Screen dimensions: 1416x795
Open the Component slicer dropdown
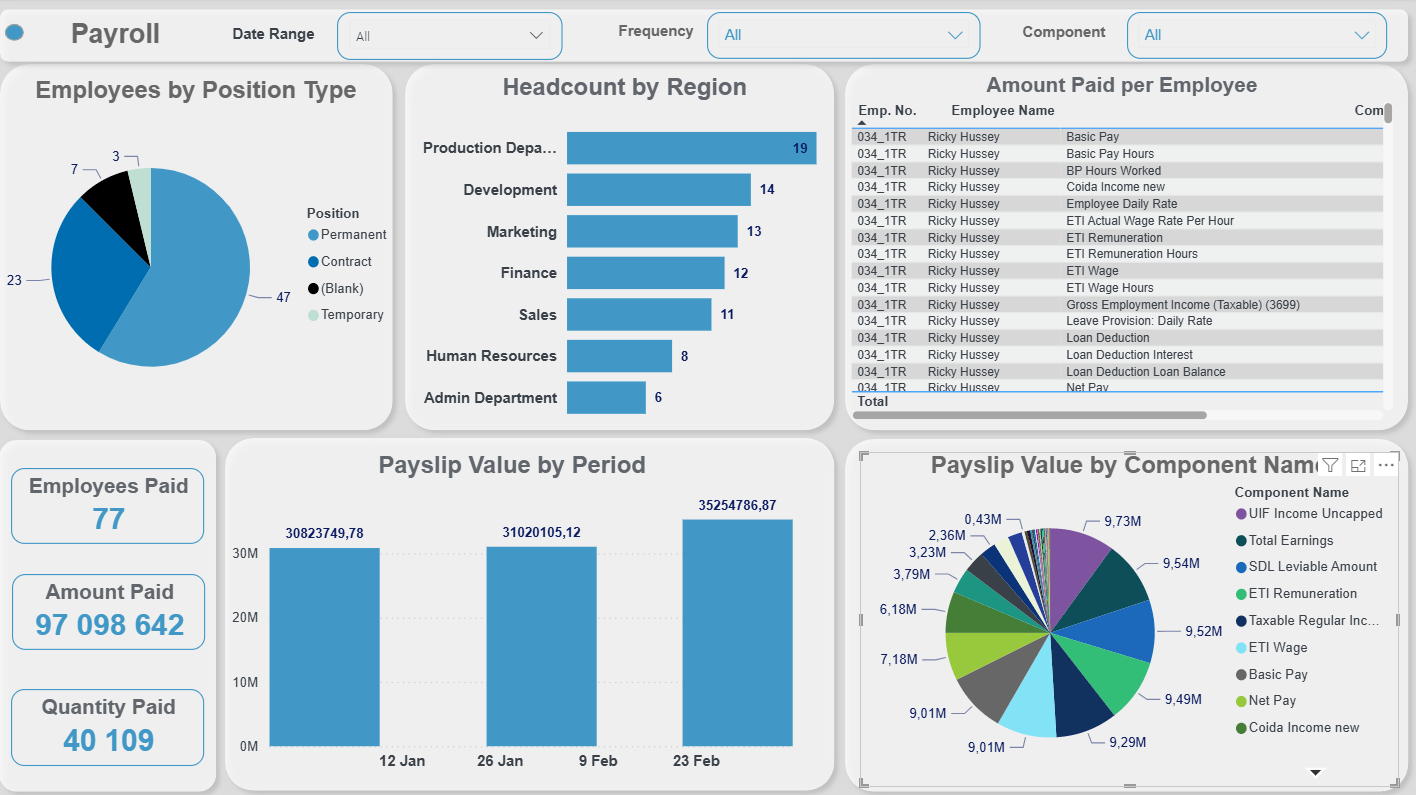point(1256,36)
